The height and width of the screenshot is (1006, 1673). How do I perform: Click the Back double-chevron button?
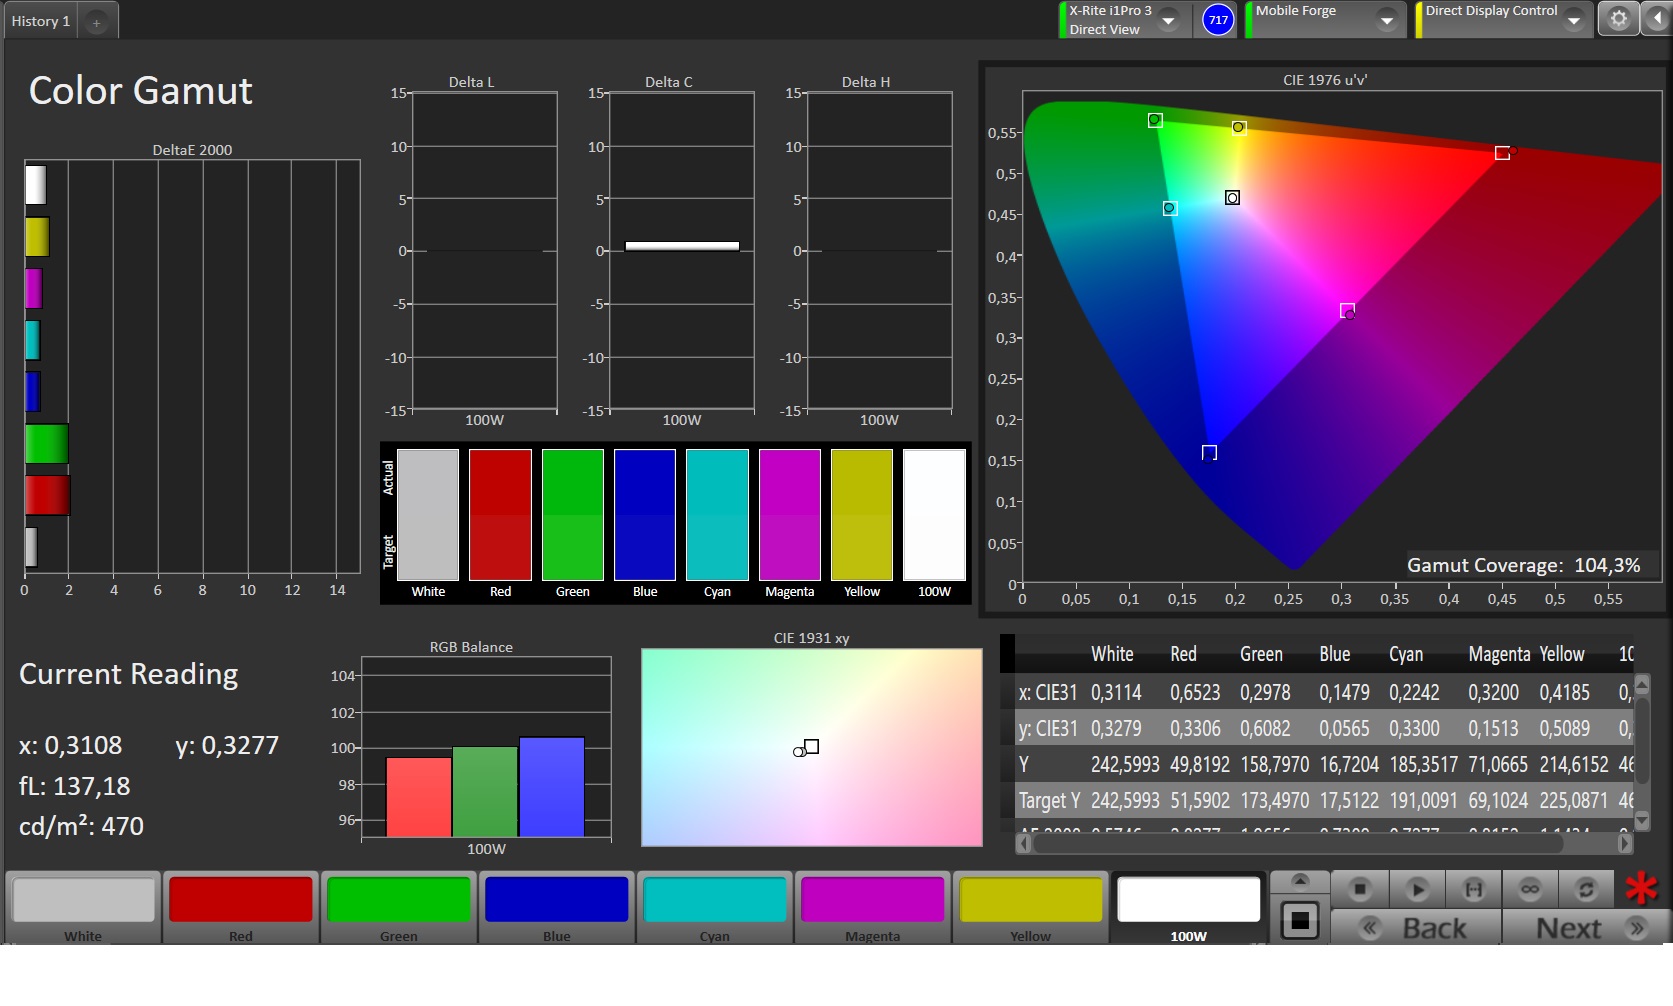click(1415, 928)
